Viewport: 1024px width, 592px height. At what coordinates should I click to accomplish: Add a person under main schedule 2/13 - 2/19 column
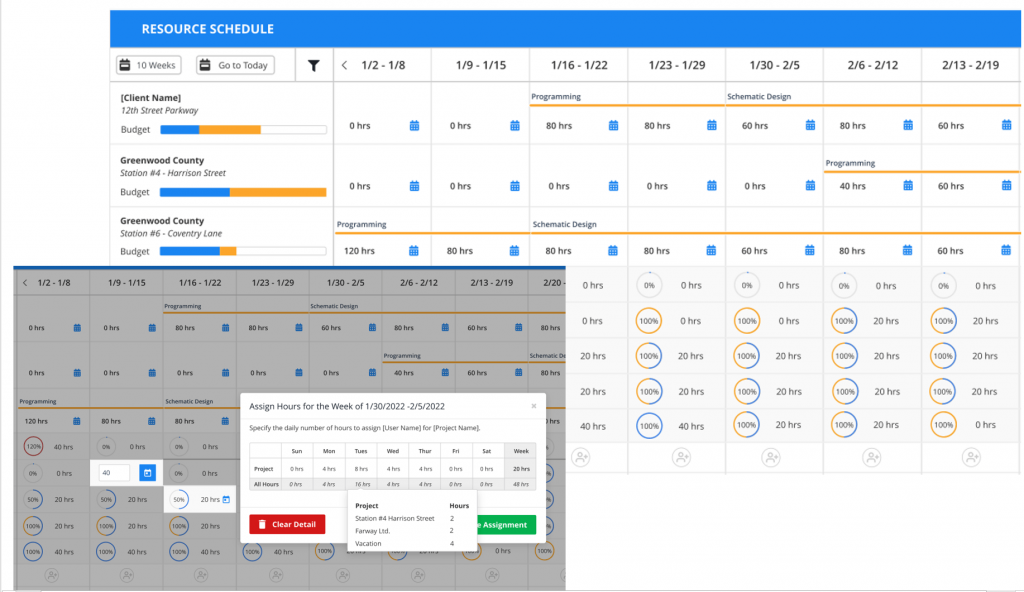pos(971,457)
